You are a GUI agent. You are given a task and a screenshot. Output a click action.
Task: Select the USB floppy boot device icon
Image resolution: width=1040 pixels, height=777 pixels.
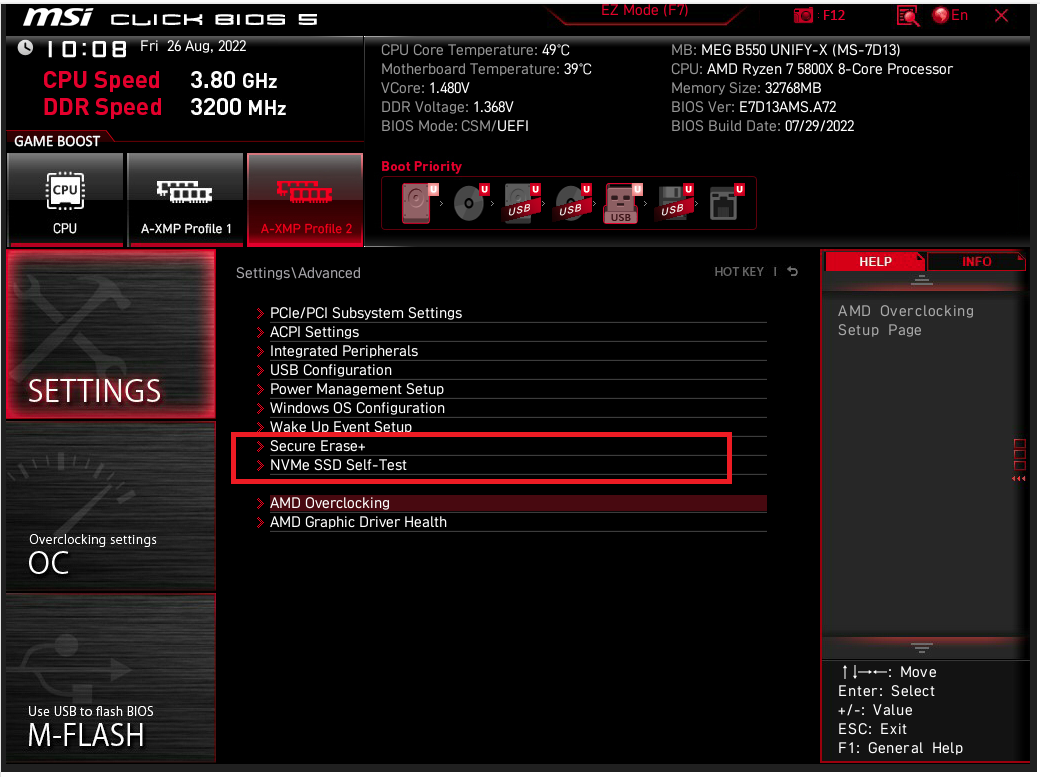(675, 203)
